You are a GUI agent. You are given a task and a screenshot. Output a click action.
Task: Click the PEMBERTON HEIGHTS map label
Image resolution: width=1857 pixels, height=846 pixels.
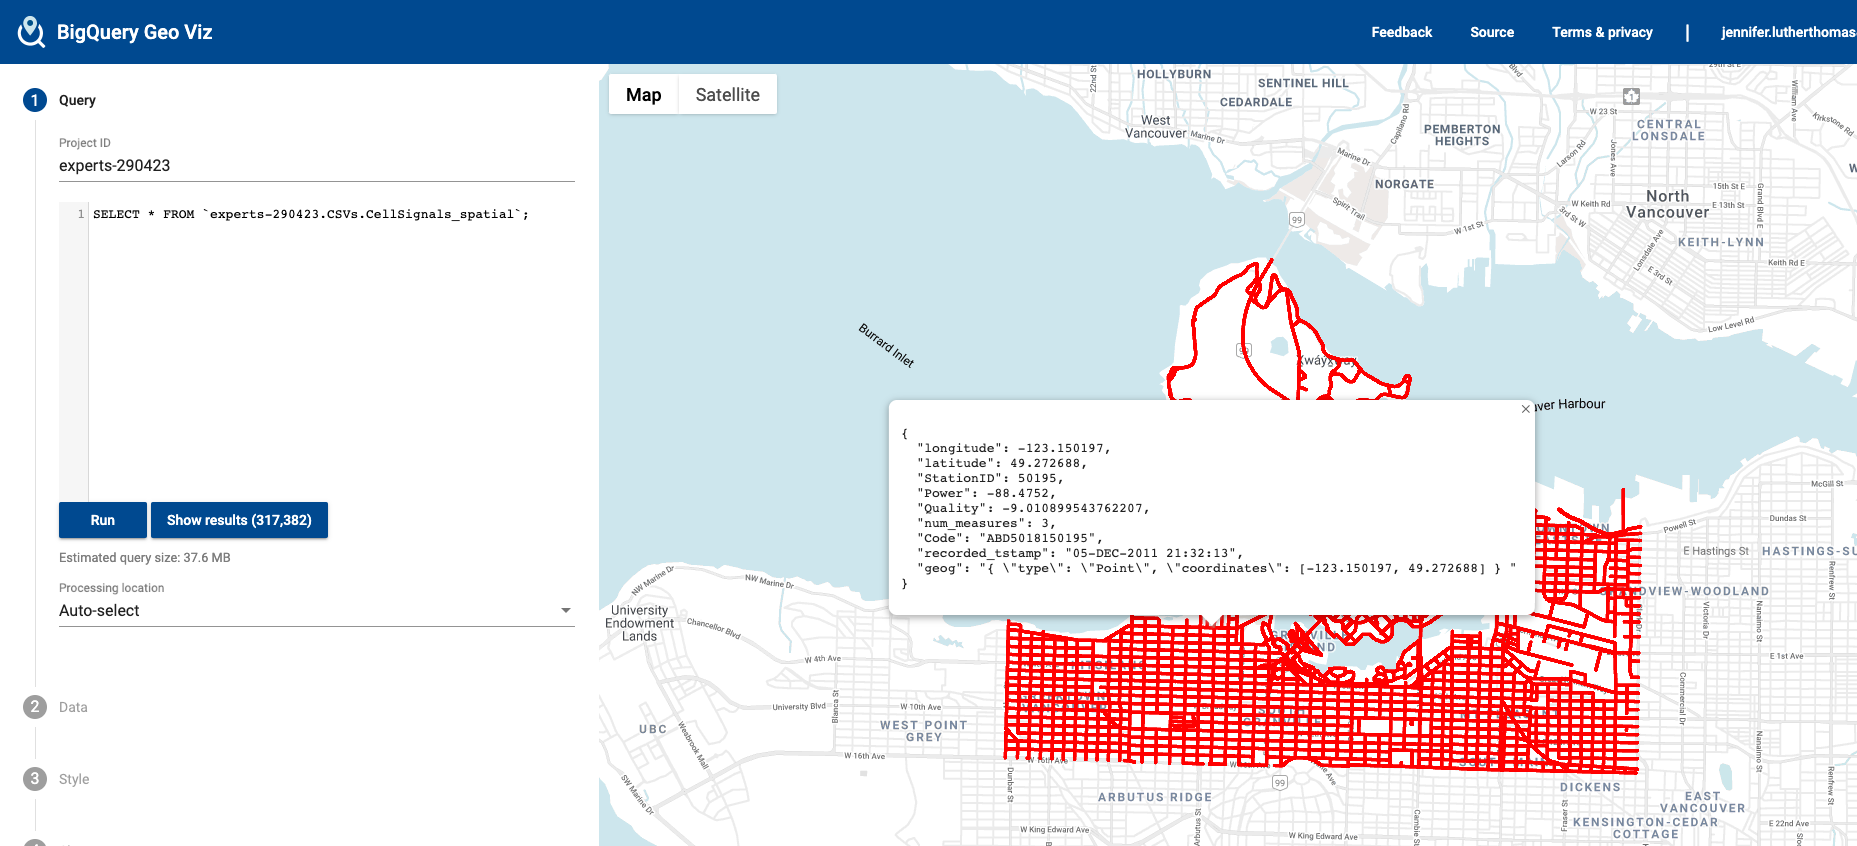point(1462,135)
